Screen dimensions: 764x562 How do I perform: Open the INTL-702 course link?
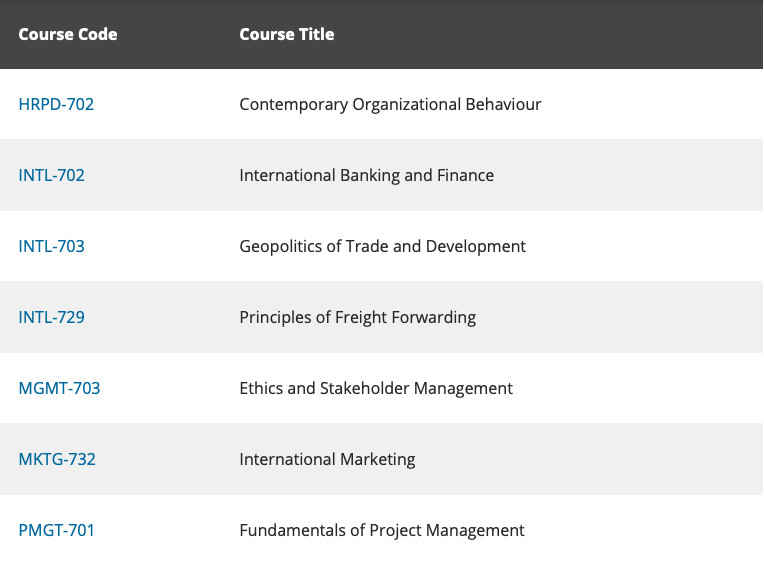pyautogui.click(x=51, y=175)
